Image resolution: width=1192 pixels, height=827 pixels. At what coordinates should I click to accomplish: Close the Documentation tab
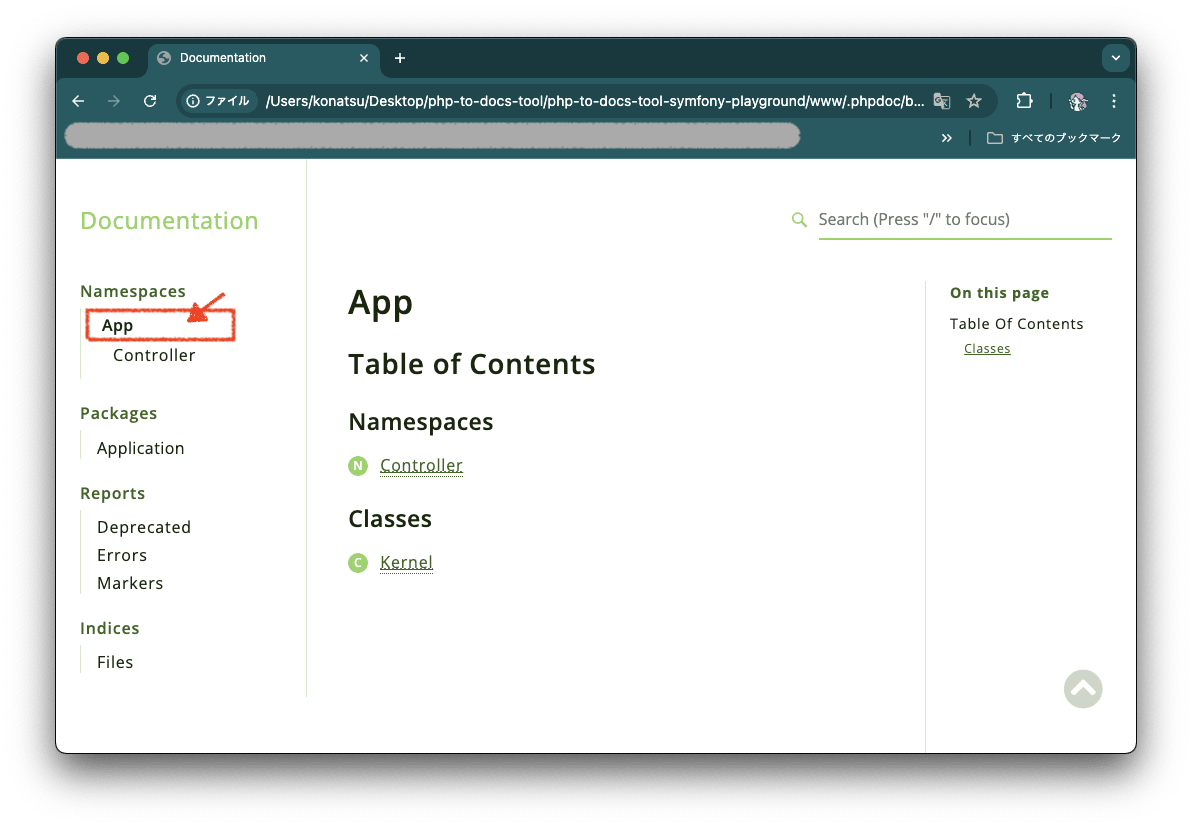click(x=364, y=58)
